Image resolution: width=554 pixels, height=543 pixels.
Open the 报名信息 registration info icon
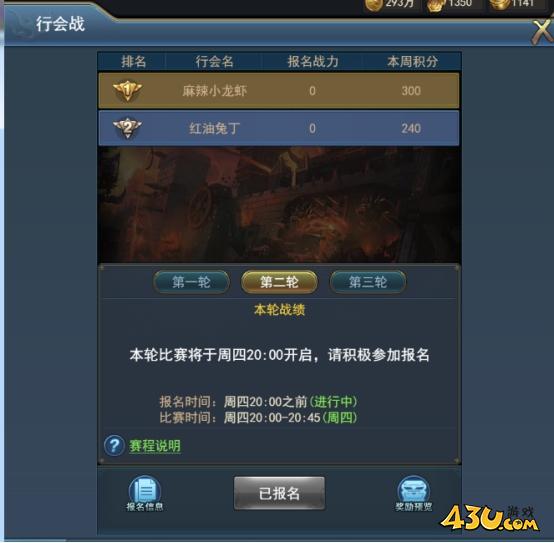point(145,493)
